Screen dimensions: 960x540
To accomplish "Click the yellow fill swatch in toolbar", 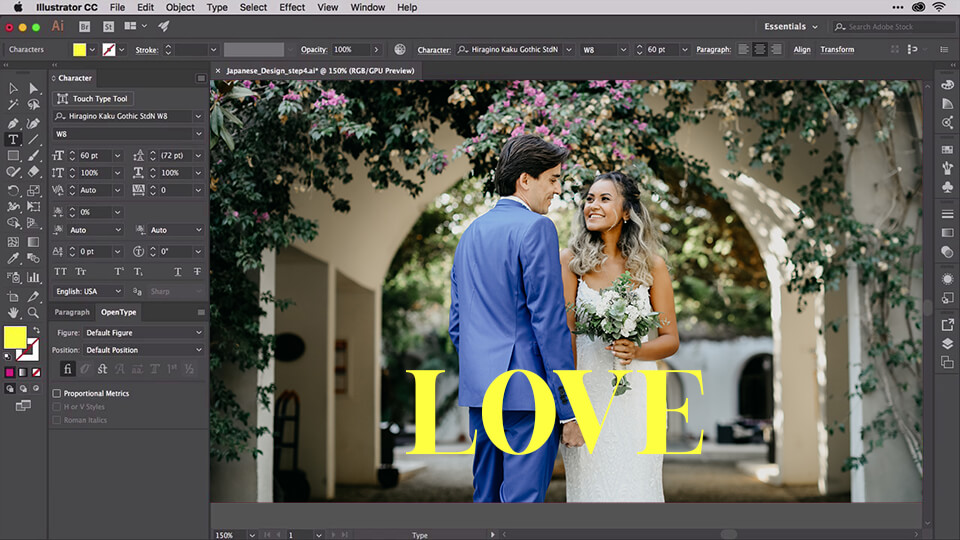I will [15, 337].
